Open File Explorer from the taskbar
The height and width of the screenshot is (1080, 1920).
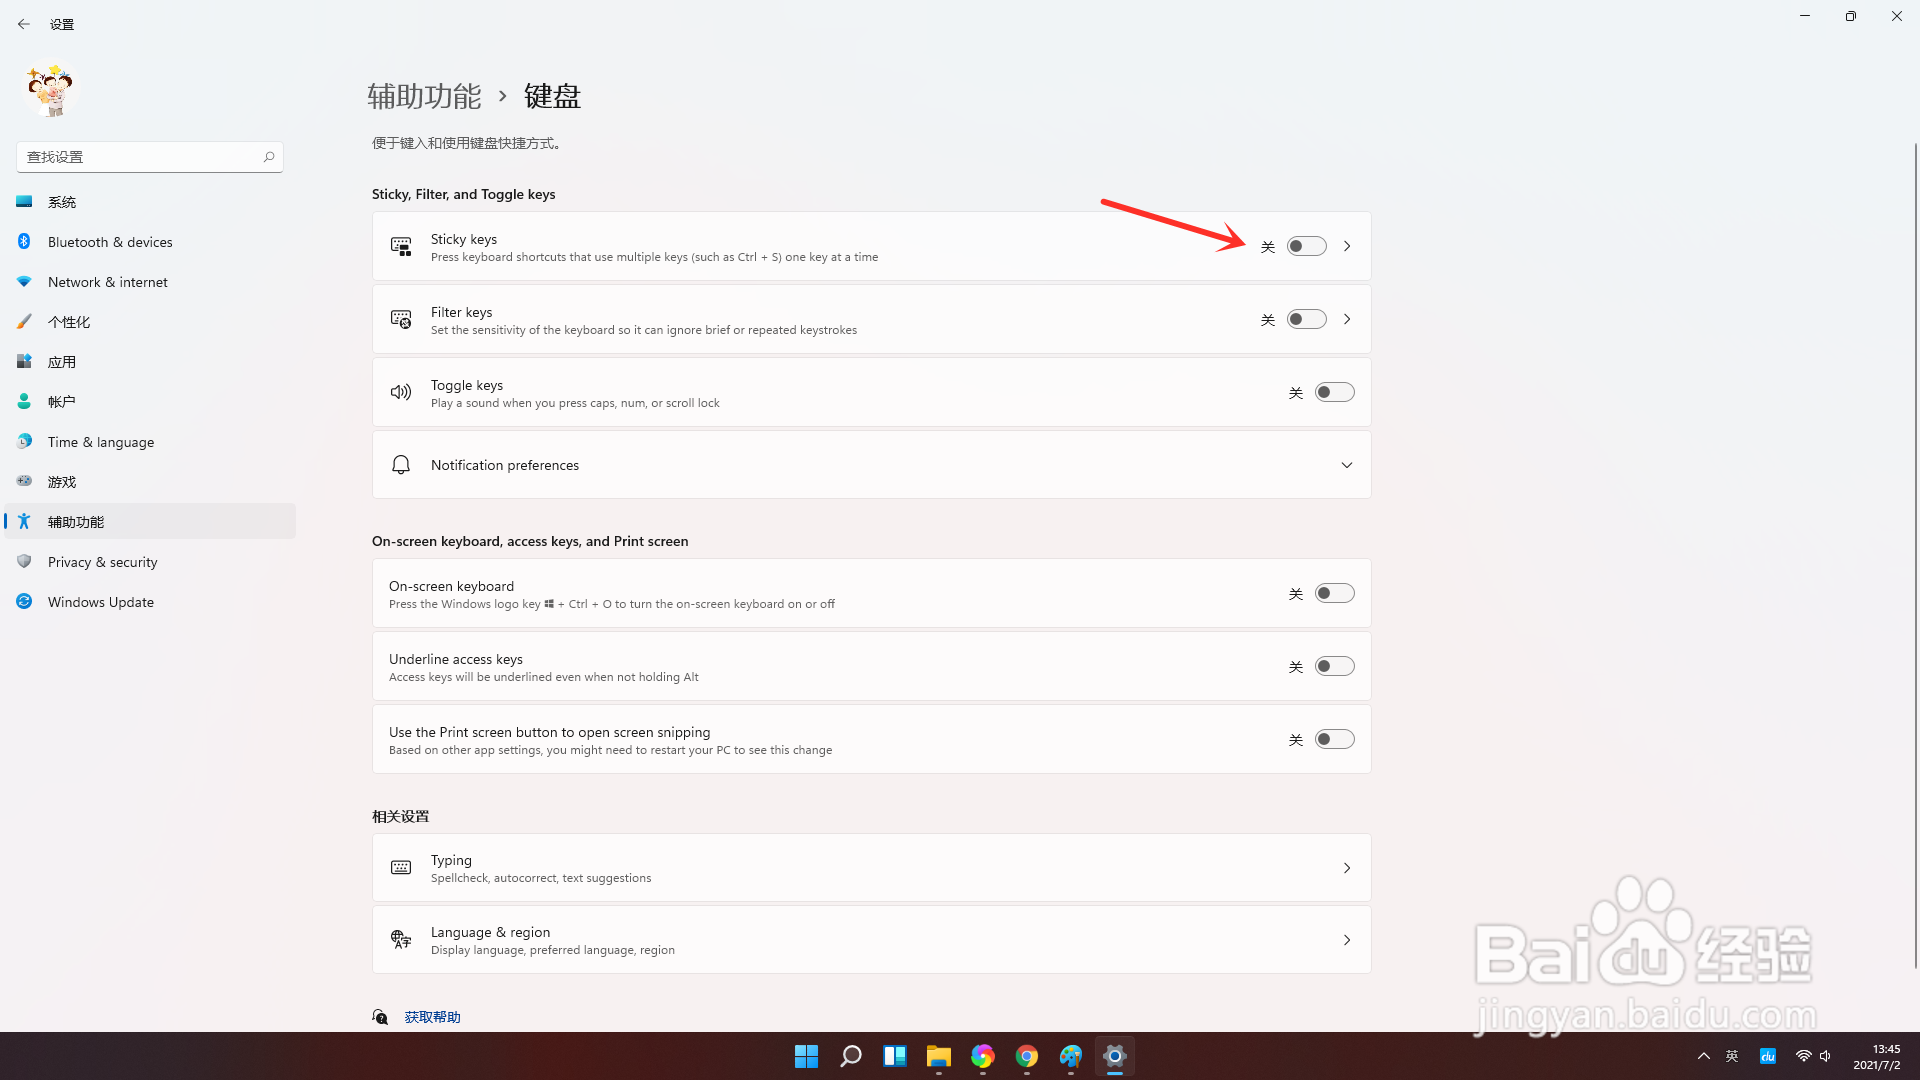pyautogui.click(x=938, y=1056)
